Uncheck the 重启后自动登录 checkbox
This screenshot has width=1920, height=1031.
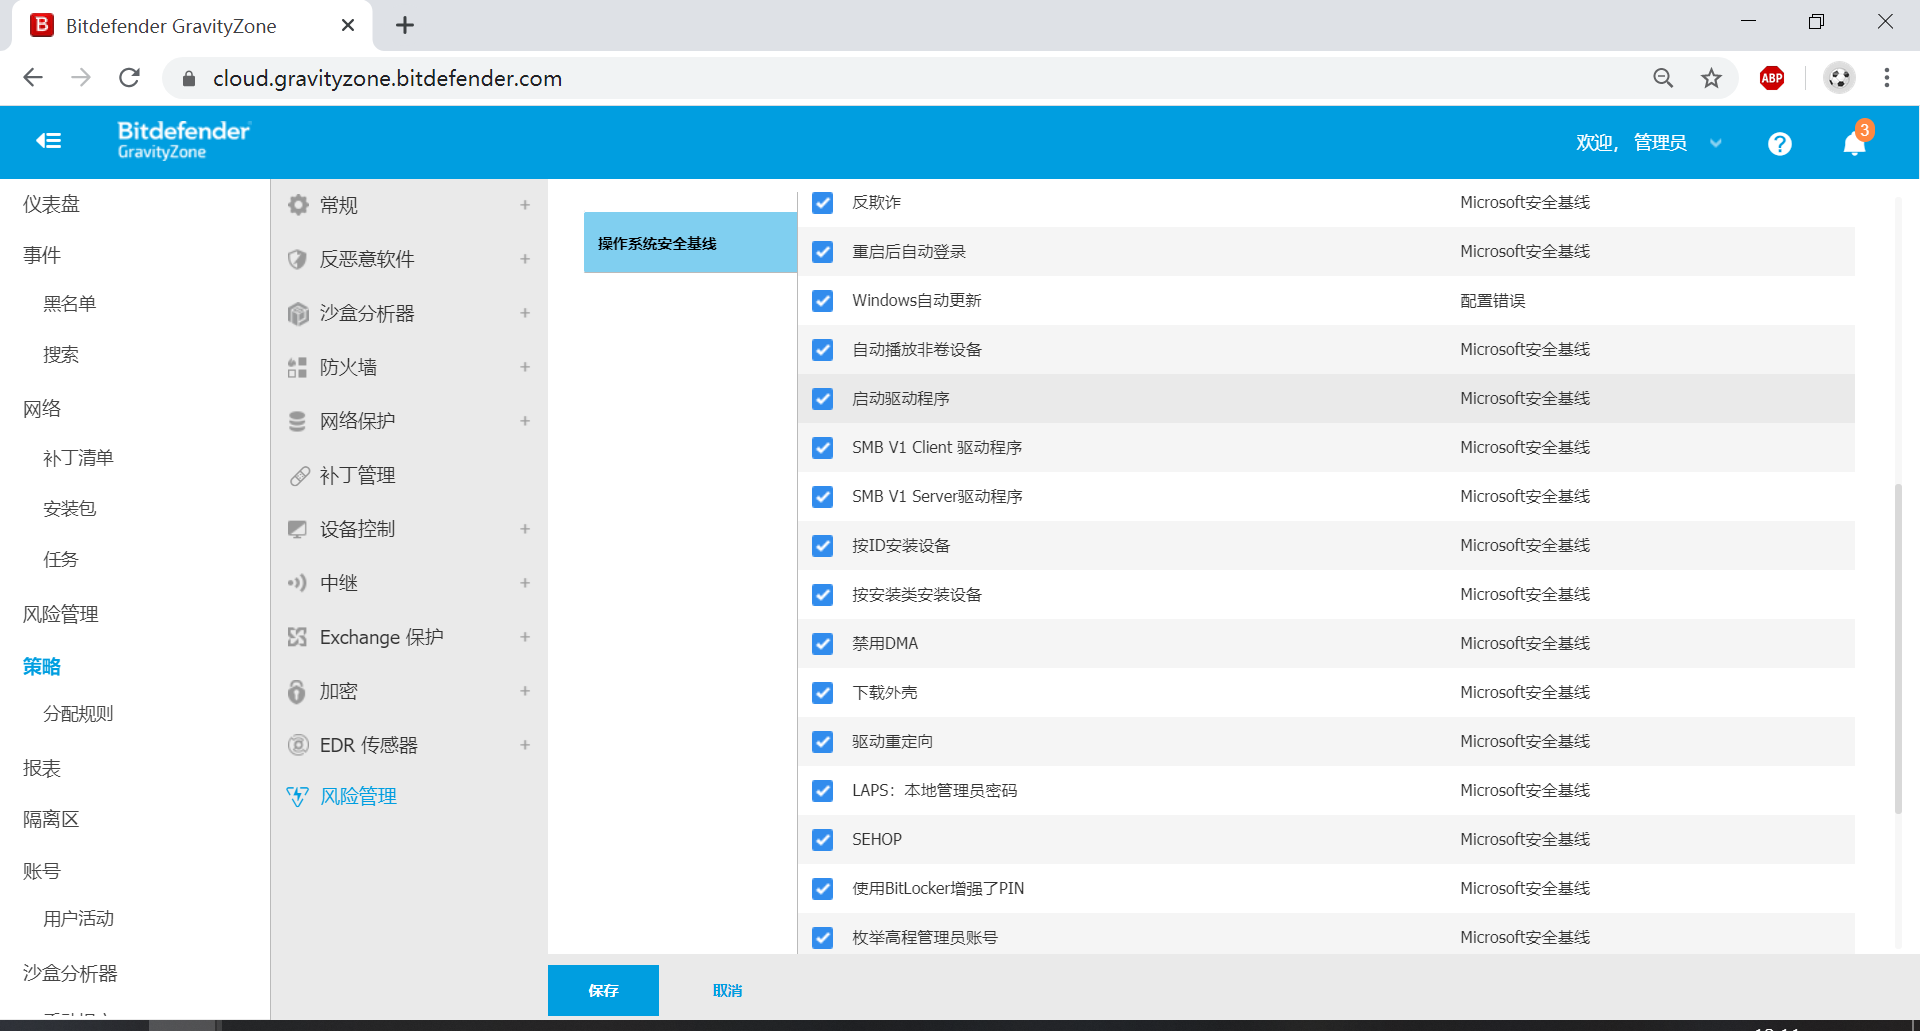pos(823,252)
